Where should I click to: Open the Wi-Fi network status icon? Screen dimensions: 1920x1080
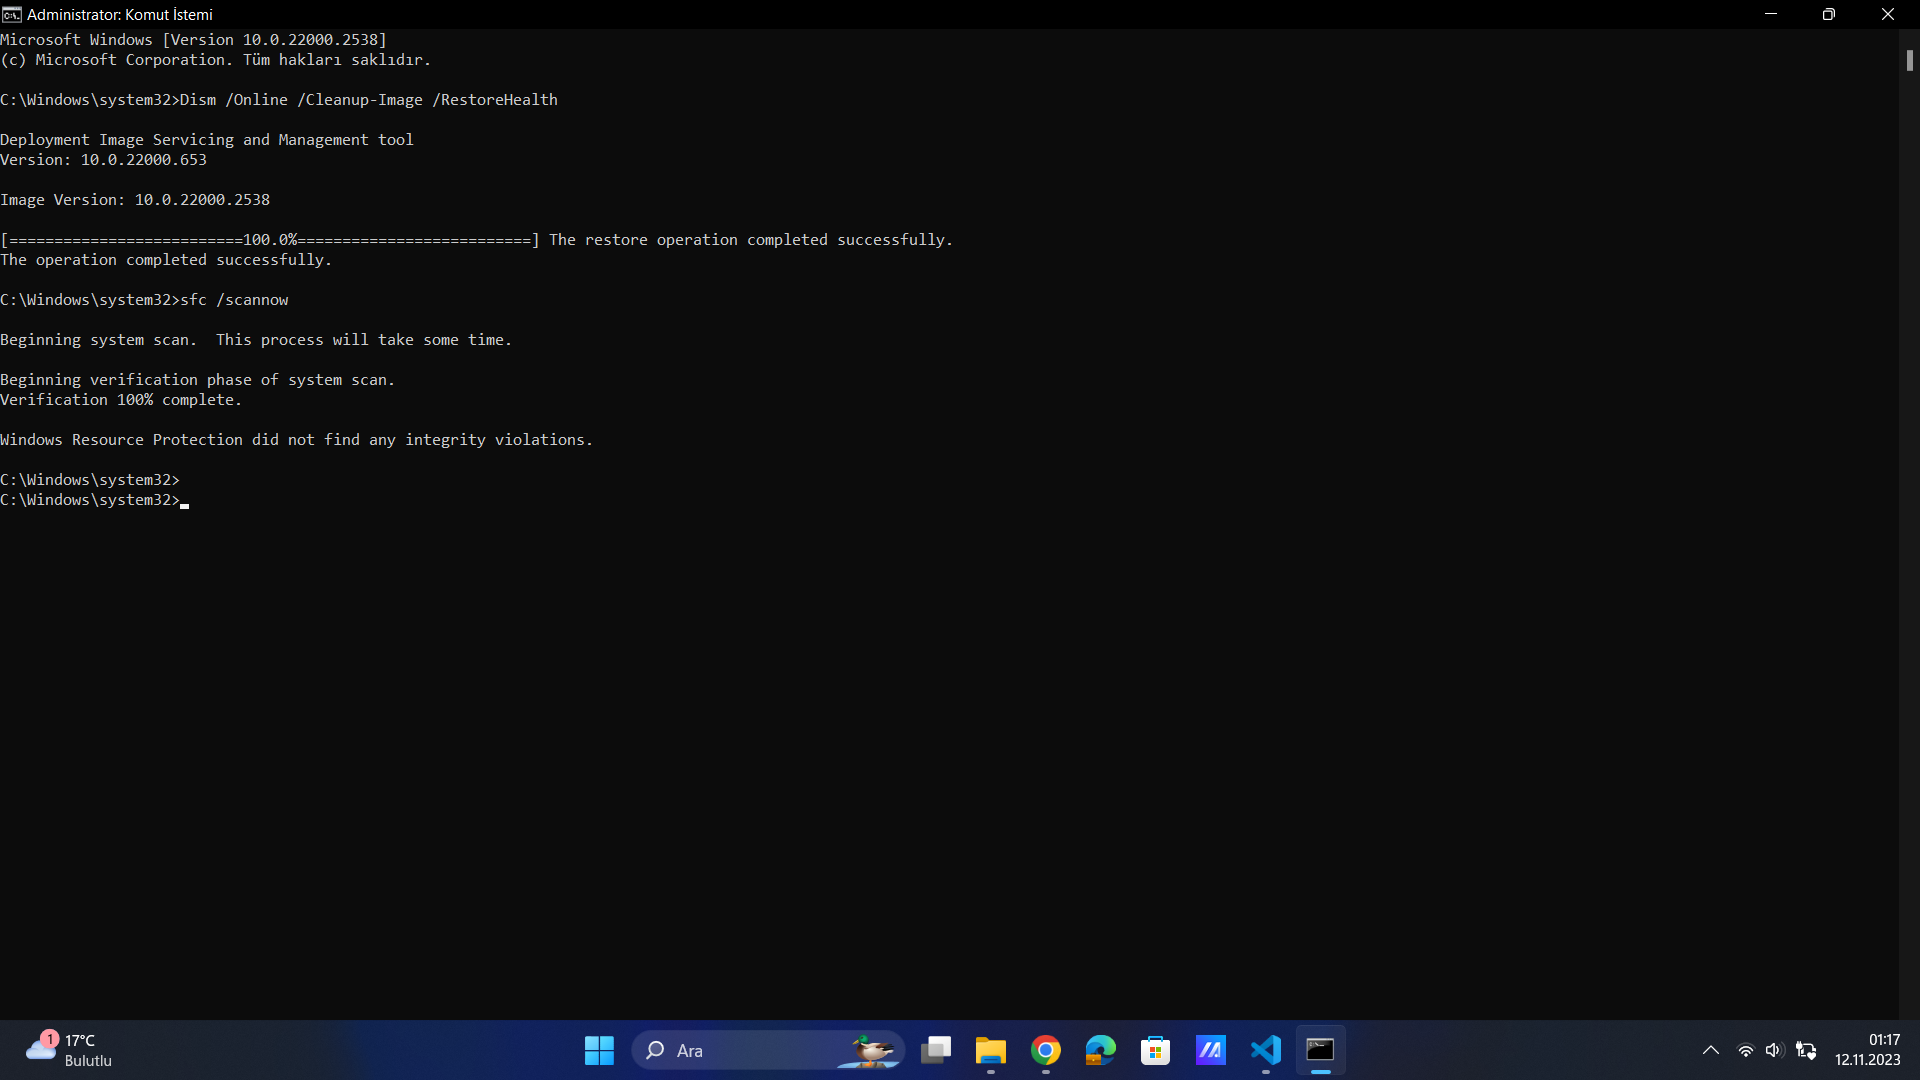click(1745, 1050)
